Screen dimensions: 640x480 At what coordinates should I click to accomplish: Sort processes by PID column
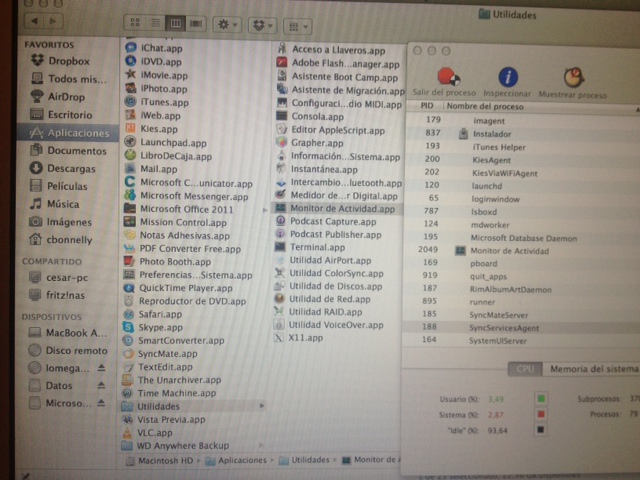[426, 106]
